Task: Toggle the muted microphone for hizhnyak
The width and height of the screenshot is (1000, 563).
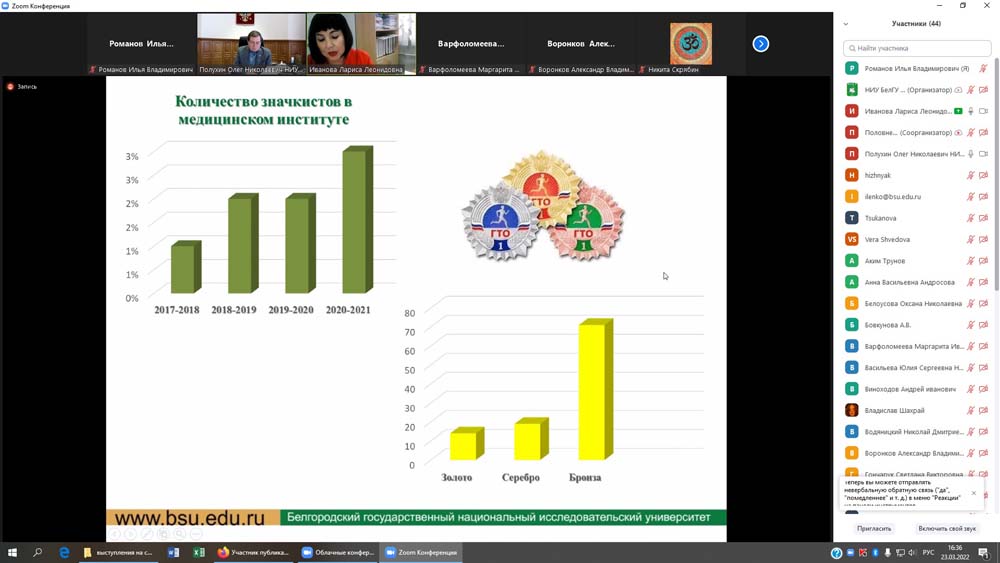Action: tap(971, 175)
